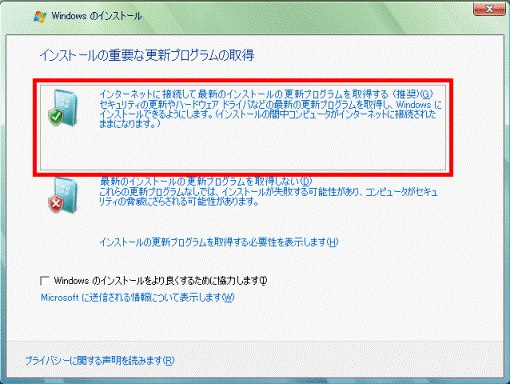The image size is (510, 384).
Task: Select the go online for latest updates (推奨) option
Action: 243,128
